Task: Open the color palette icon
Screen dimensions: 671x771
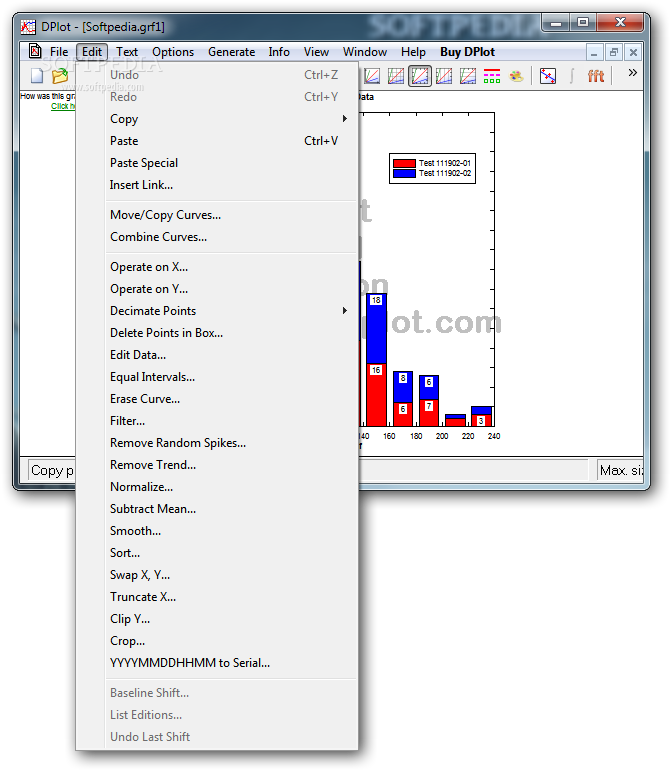Action: coord(516,76)
